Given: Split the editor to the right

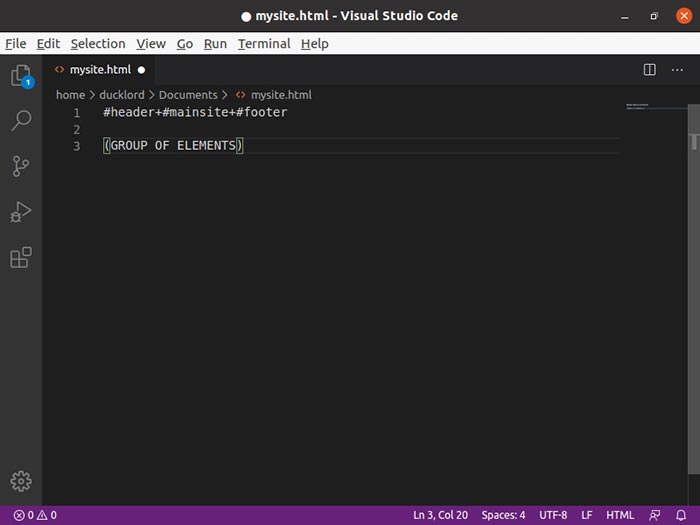Looking at the screenshot, I should 650,70.
